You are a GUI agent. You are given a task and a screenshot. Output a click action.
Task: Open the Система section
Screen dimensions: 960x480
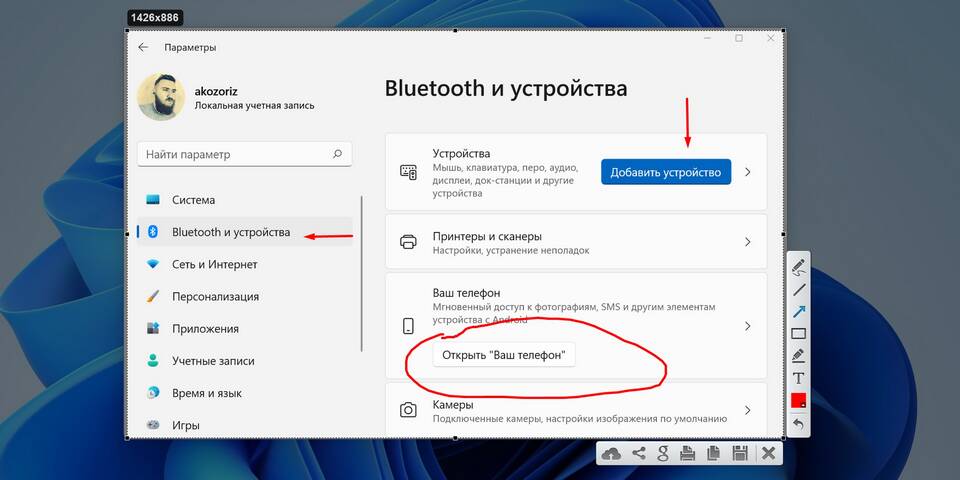tap(245, 200)
